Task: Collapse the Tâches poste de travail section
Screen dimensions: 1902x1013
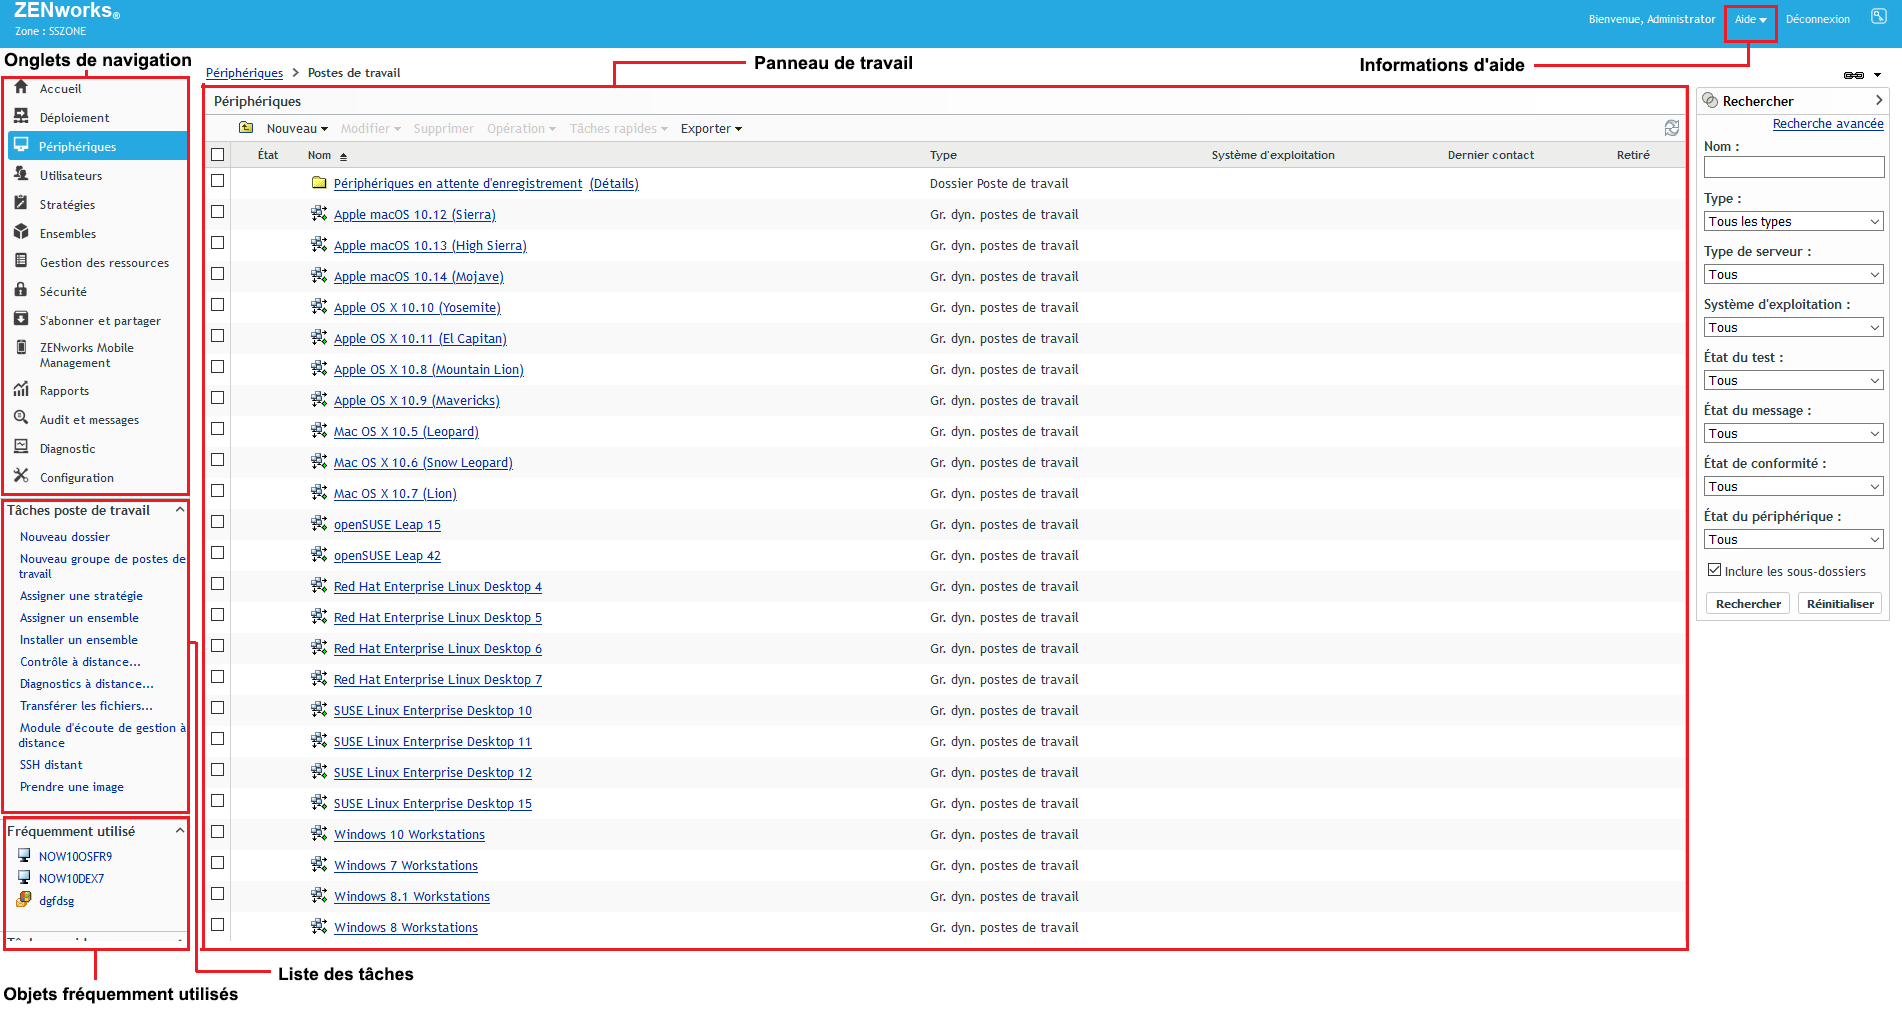Action: point(180,510)
